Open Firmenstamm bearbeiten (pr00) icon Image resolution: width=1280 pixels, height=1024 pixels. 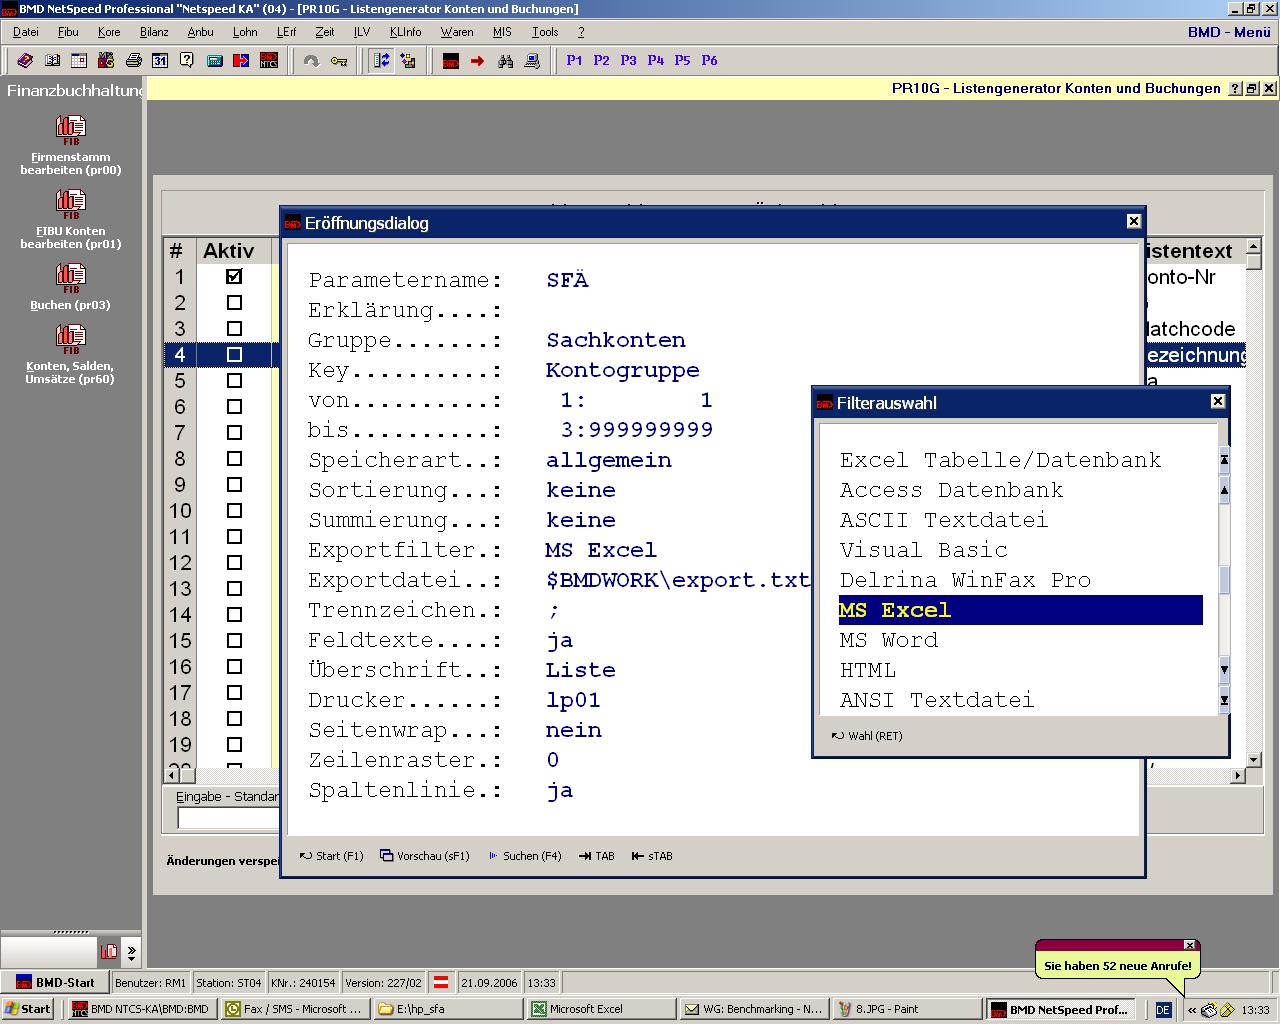(71, 129)
